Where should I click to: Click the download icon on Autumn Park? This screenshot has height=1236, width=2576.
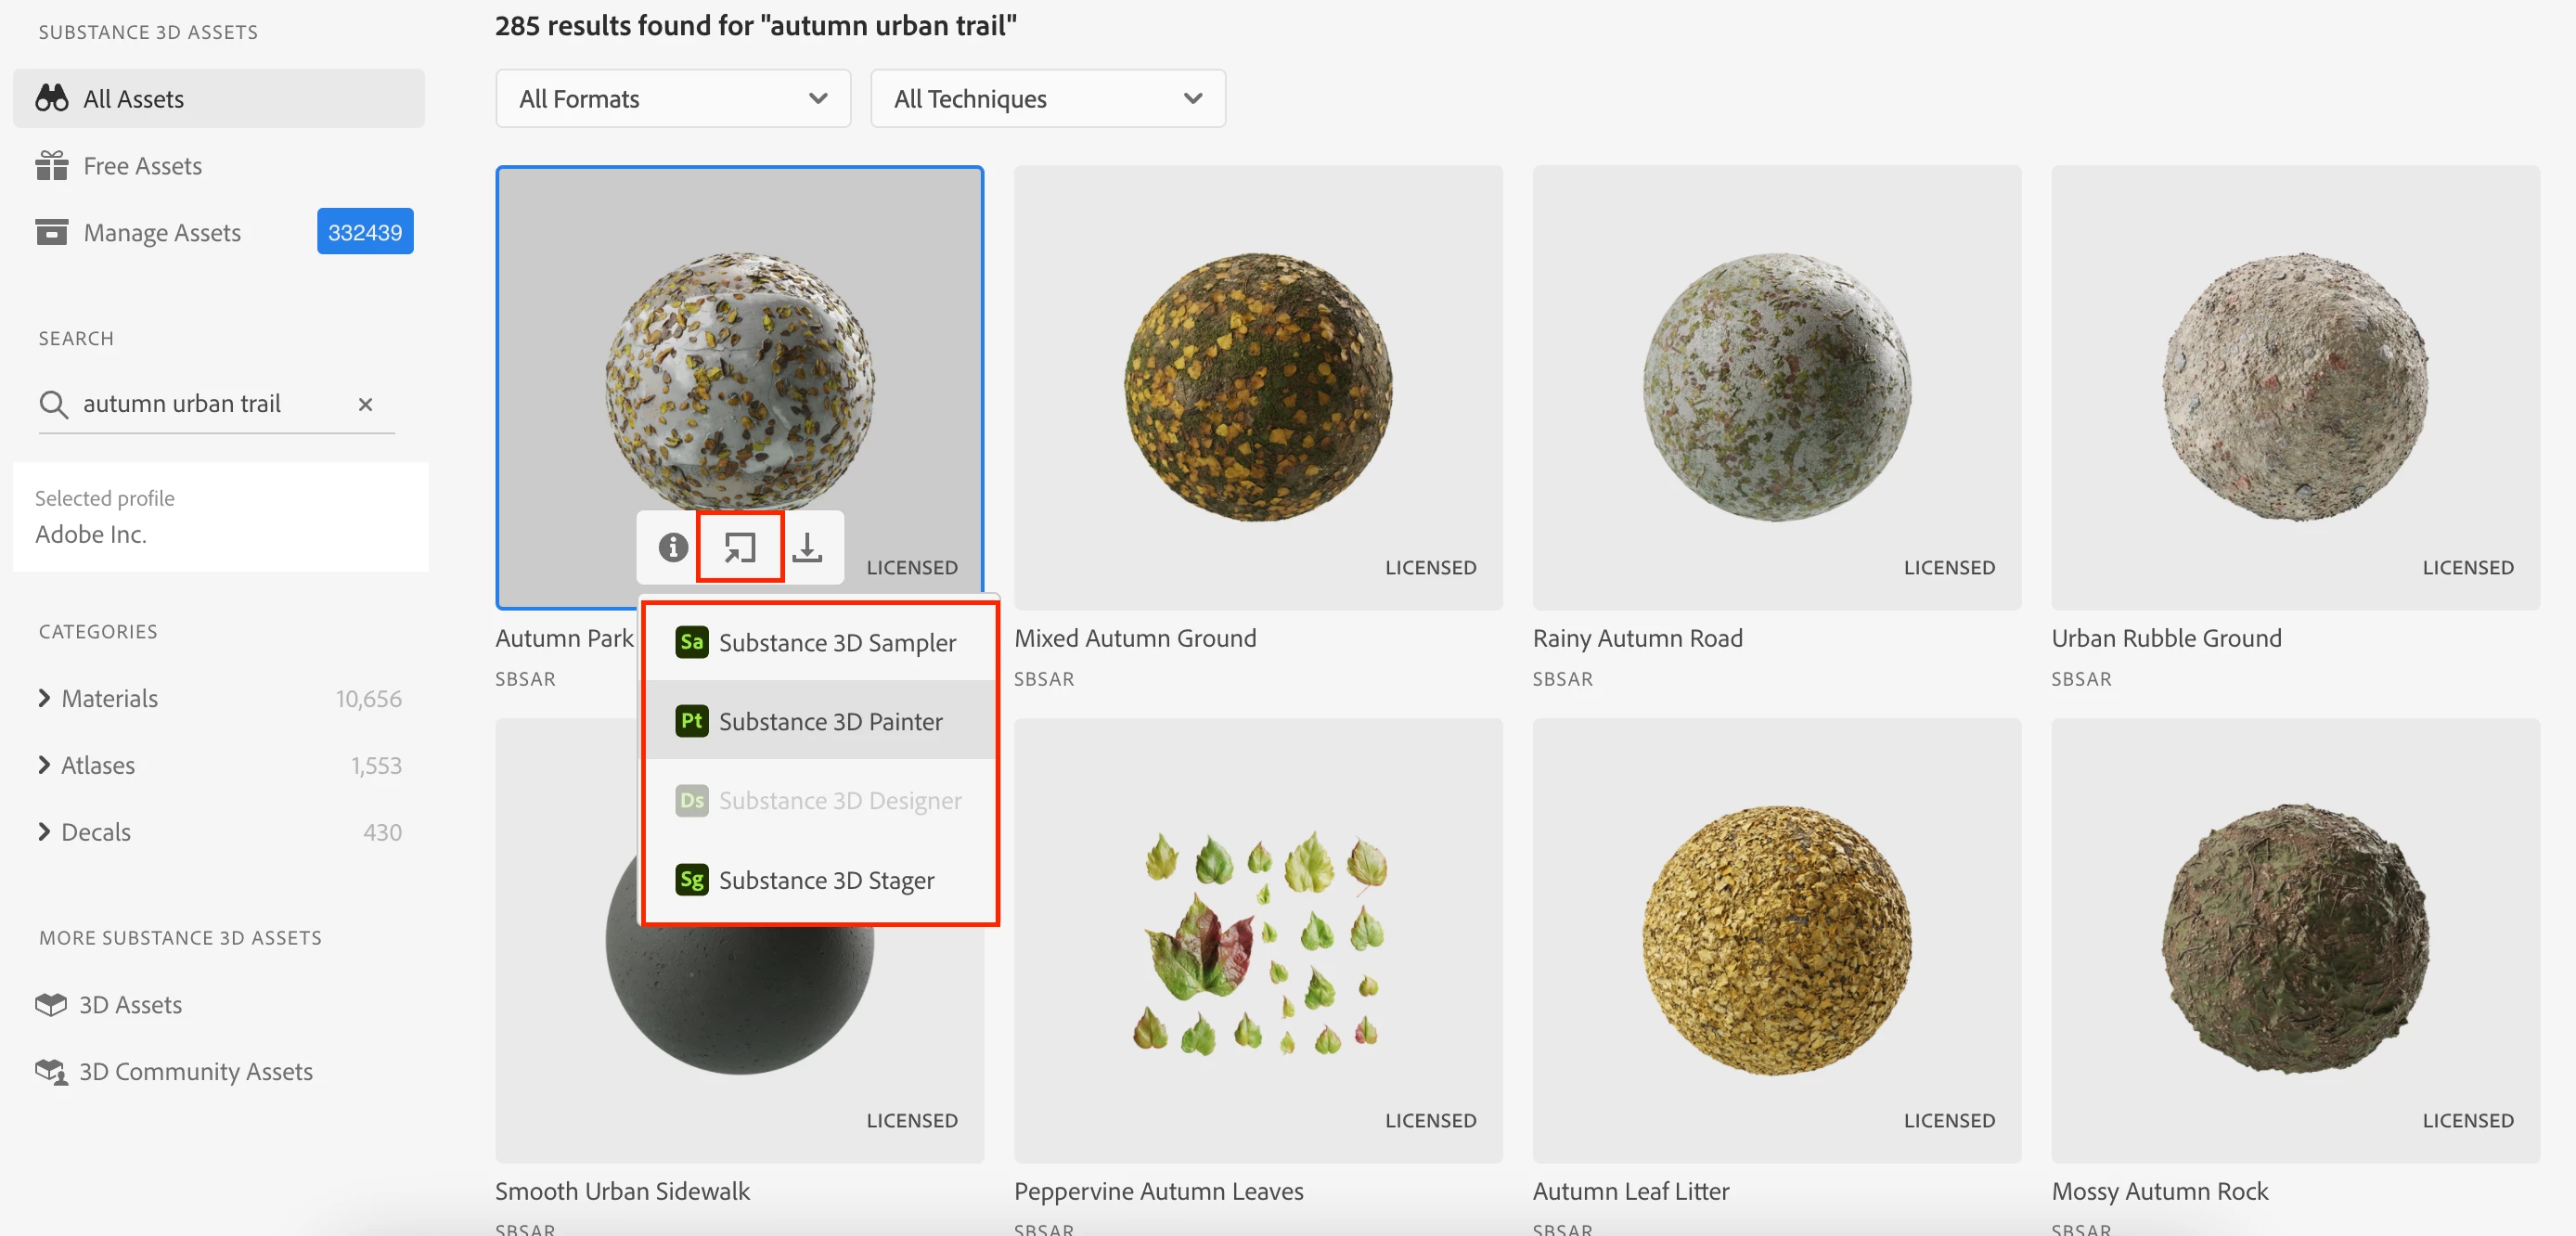(807, 547)
